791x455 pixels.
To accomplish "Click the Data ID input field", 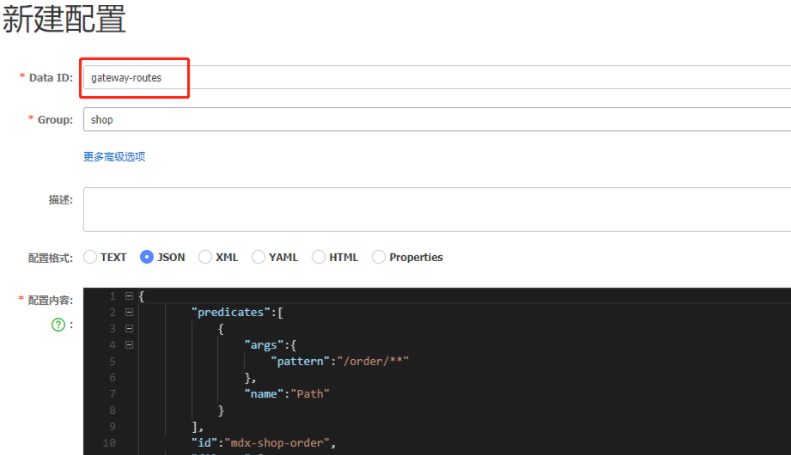I will pos(435,77).
